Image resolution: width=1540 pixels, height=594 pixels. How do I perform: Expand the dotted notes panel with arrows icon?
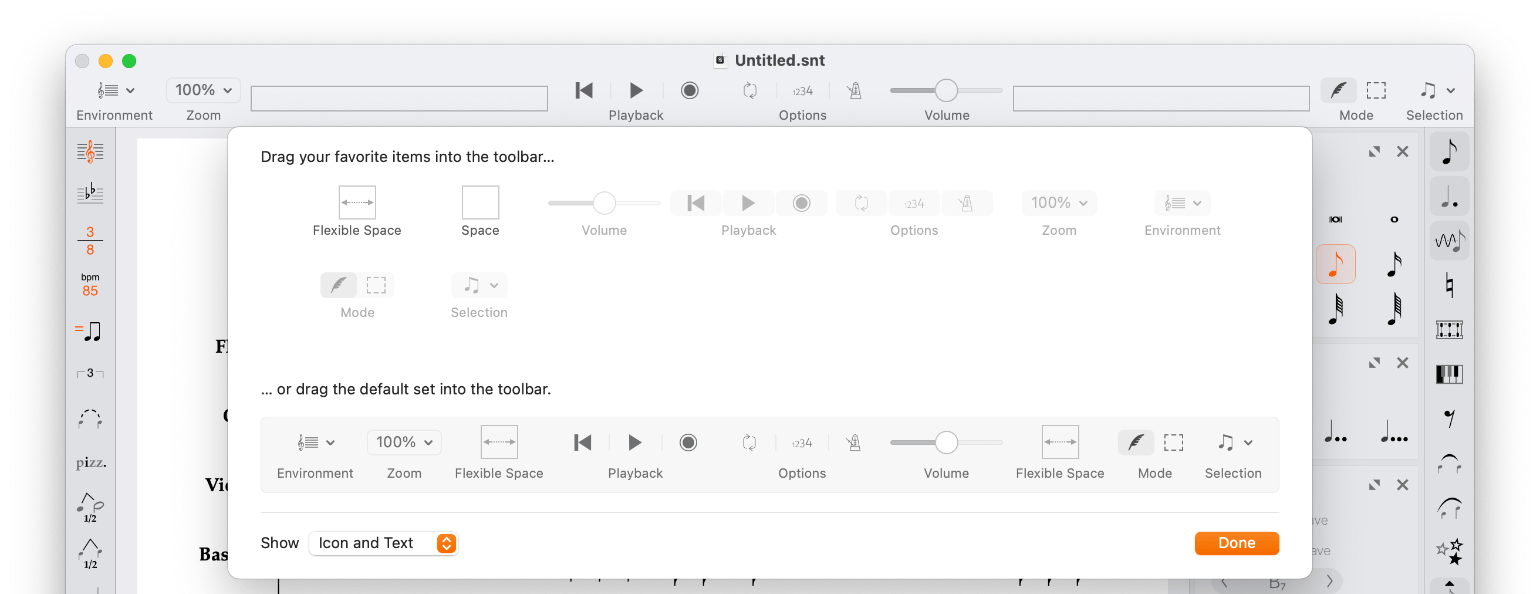click(x=1374, y=363)
